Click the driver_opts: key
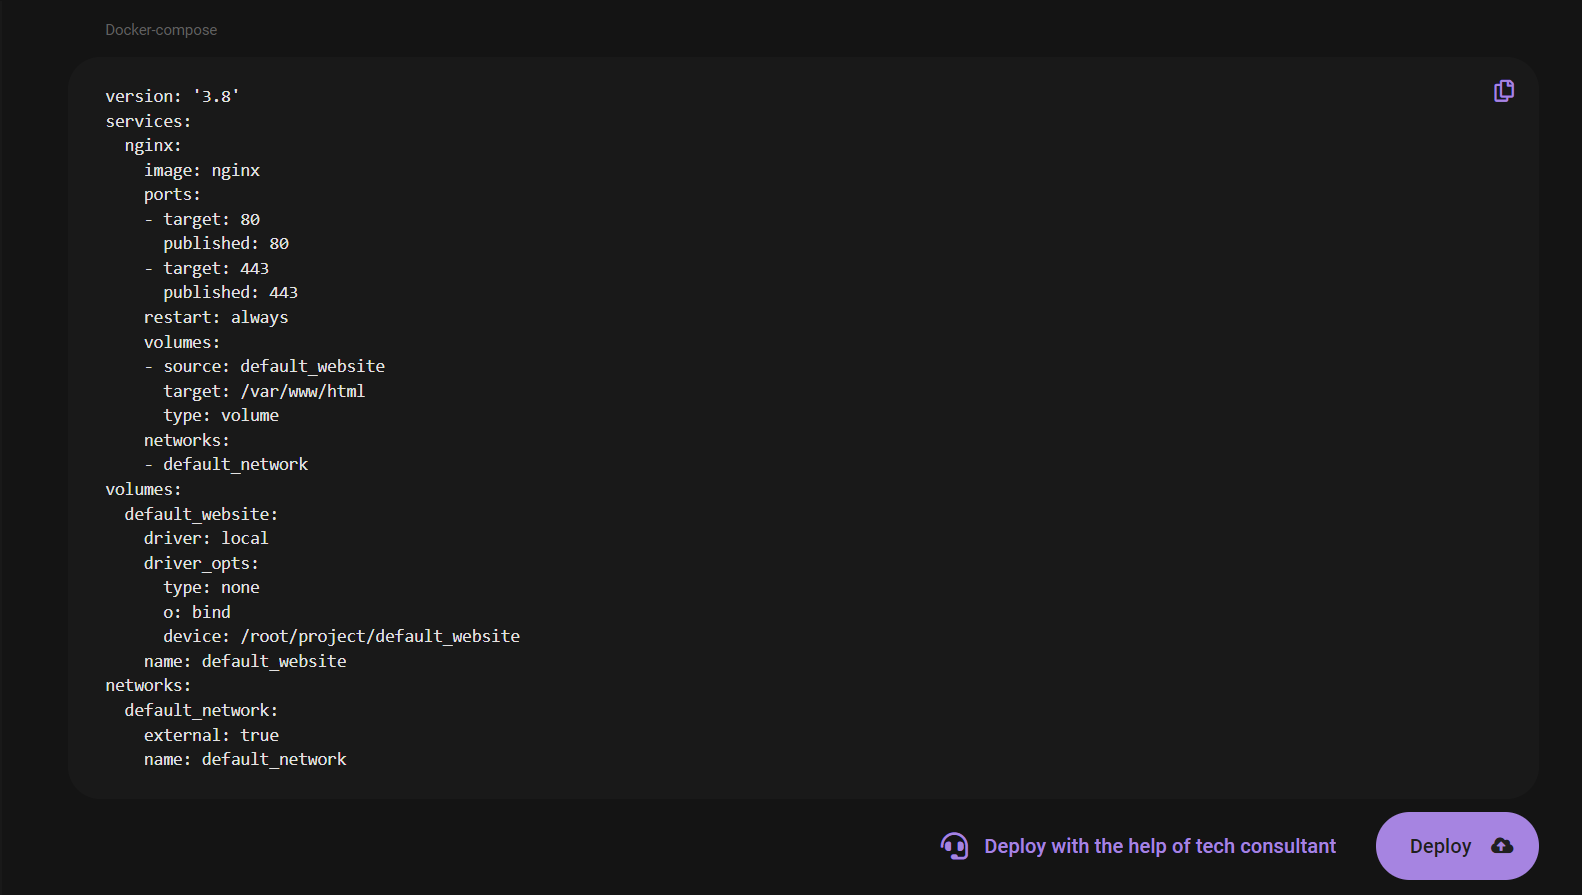The image size is (1582, 895). pos(200,563)
